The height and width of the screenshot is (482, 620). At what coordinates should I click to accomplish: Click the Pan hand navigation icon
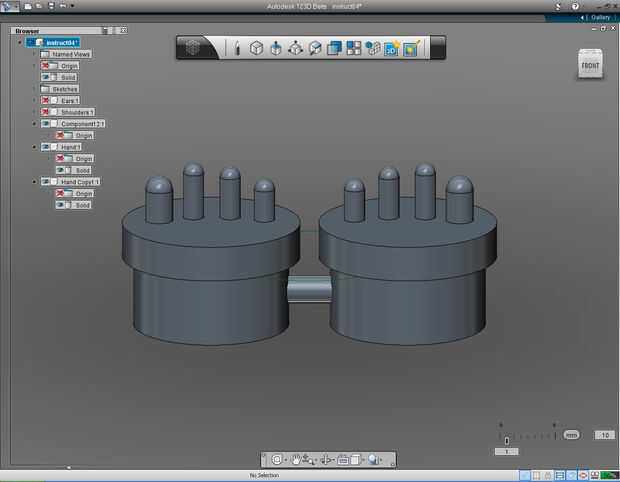point(296,459)
